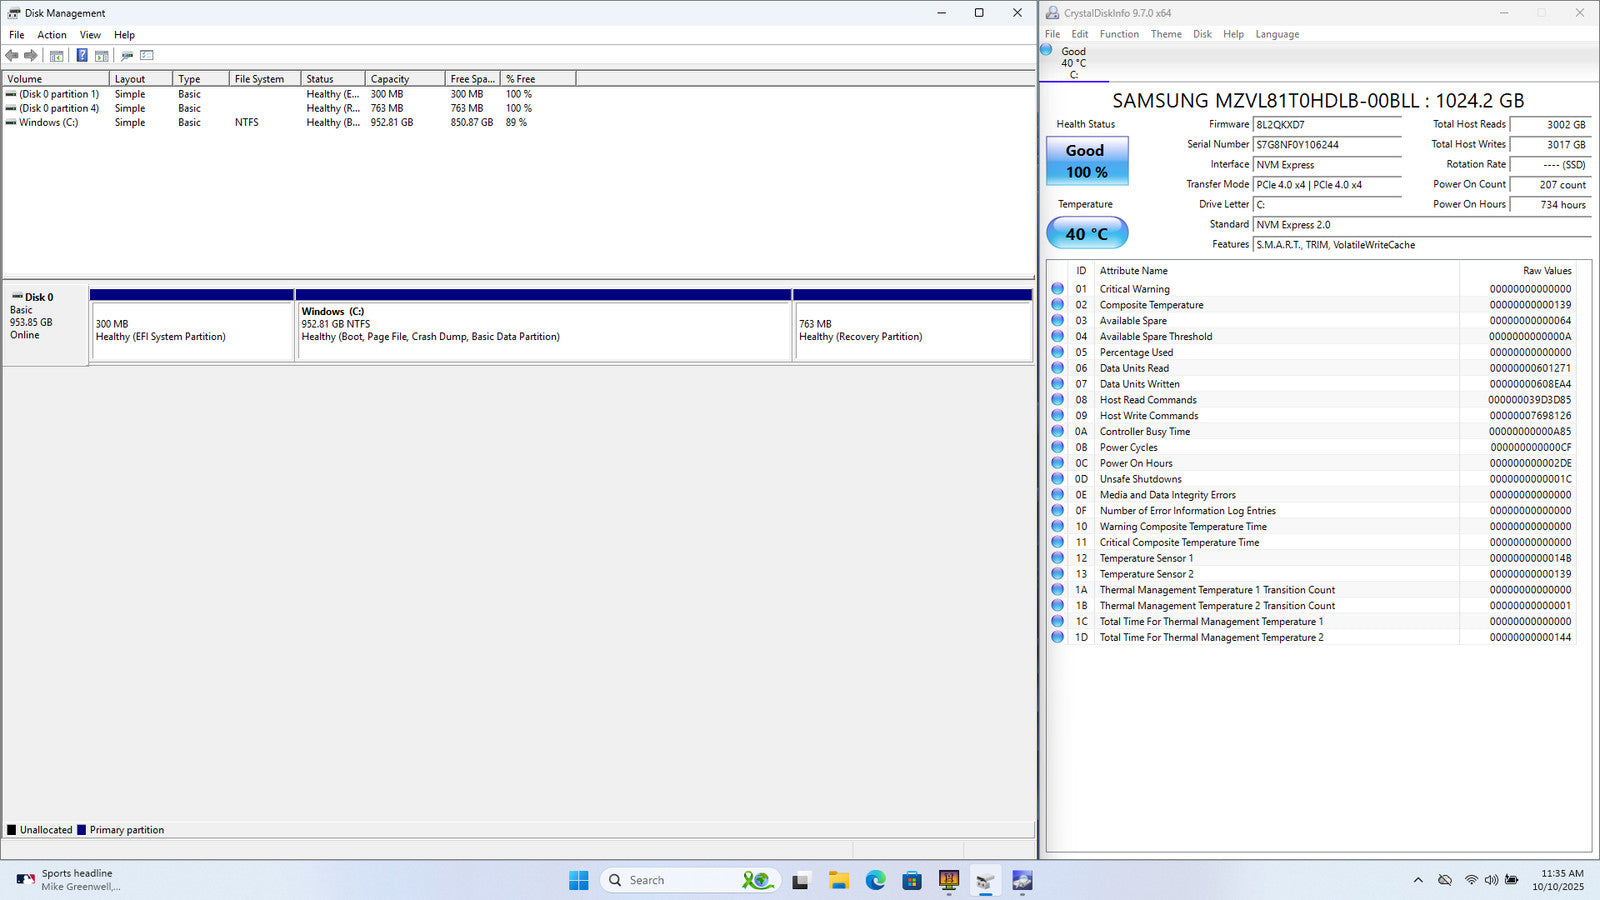Click the blue Help question mark icon
The width and height of the screenshot is (1600, 900).
click(x=82, y=56)
